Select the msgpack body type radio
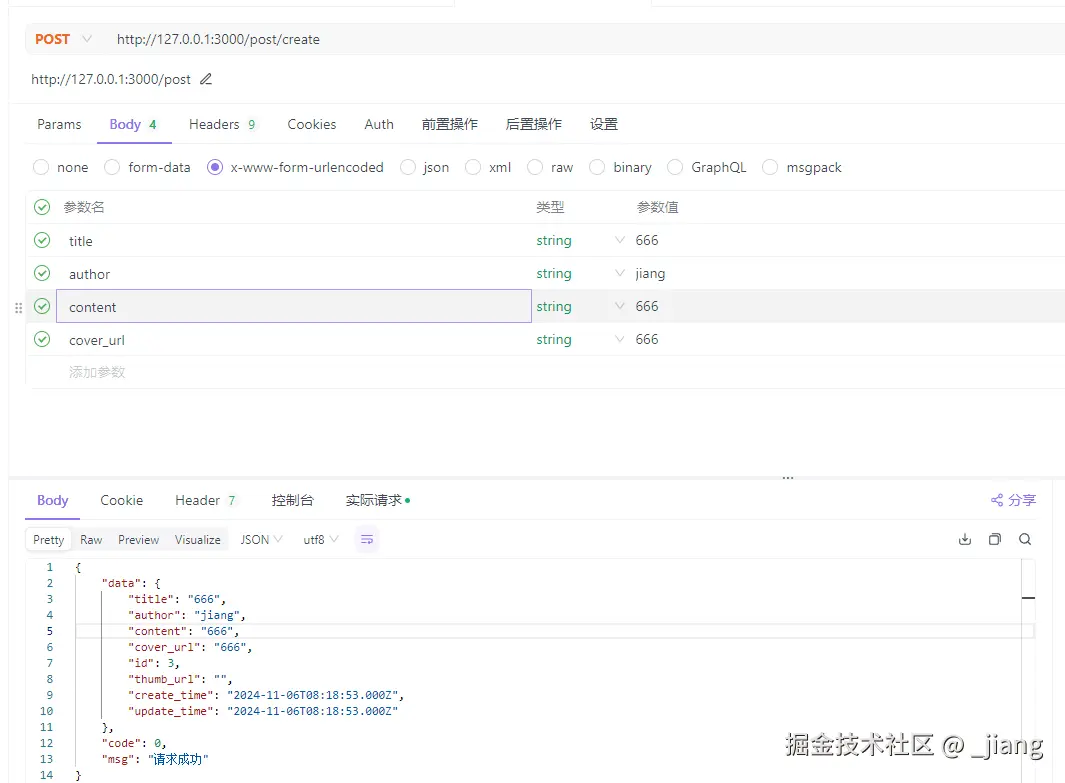The width and height of the screenshot is (1065, 783). tap(770, 167)
